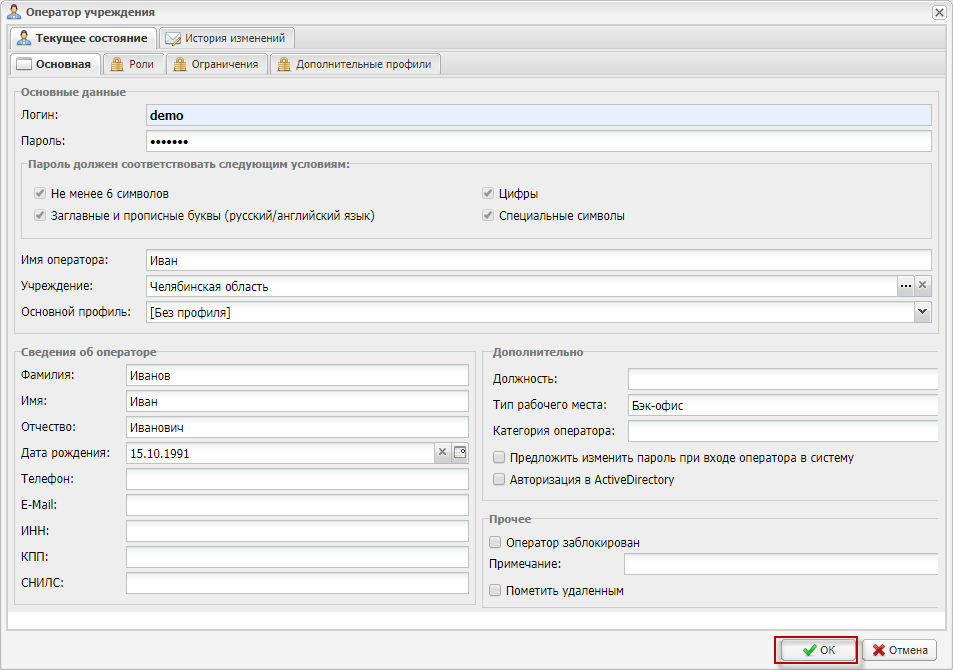Clear the Учреждение field with X icon
This screenshot has width=953, height=670.
tap(923, 286)
